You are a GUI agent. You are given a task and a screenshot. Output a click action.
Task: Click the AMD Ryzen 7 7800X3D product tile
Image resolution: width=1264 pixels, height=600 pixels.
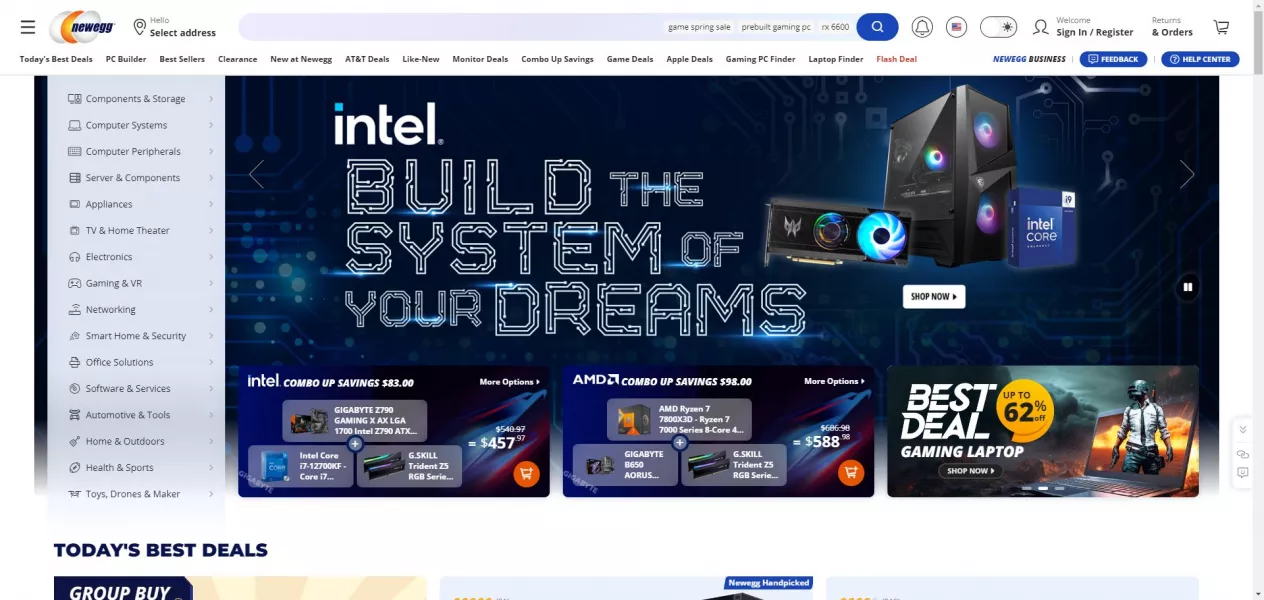click(680, 421)
